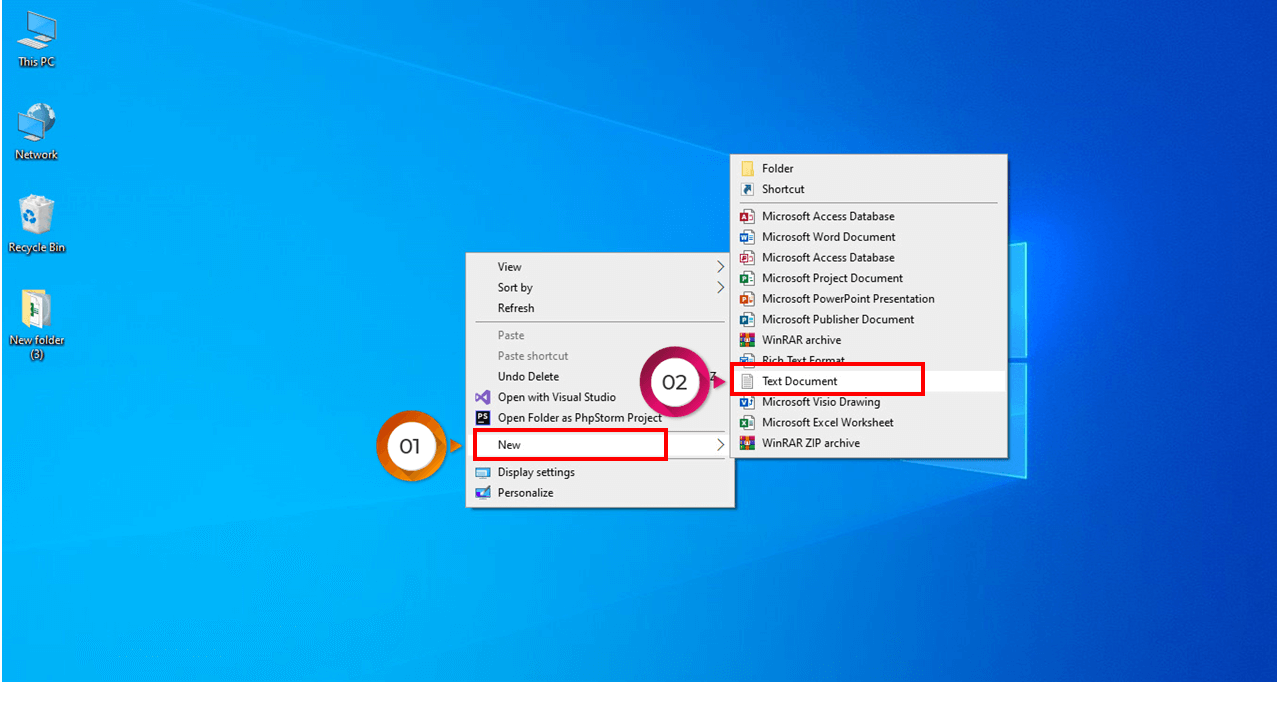1280x720 pixels.
Task: Select Microsoft Word Document in submenu
Action: tap(828, 237)
